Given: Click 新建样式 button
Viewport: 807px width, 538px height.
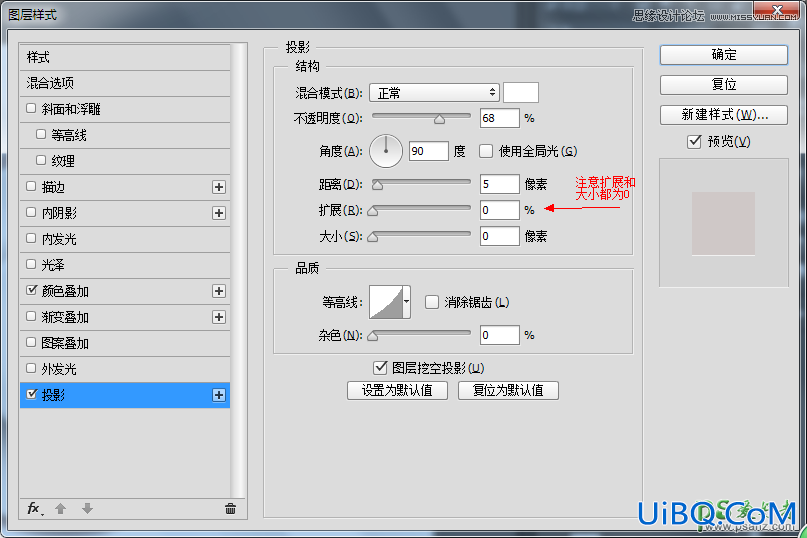Looking at the screenshot, I should (x=724, y=115).
